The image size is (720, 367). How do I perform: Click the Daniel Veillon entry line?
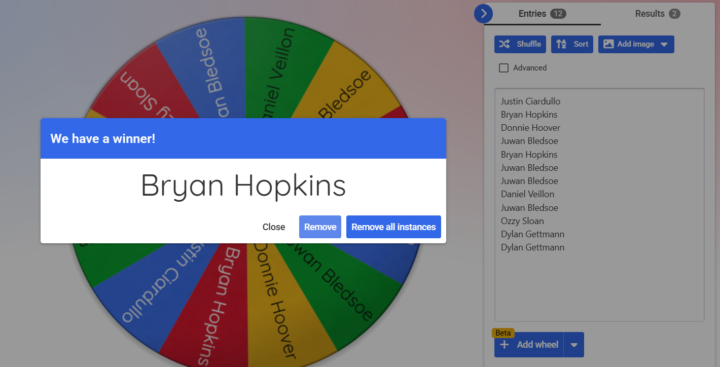pos(527,194)
